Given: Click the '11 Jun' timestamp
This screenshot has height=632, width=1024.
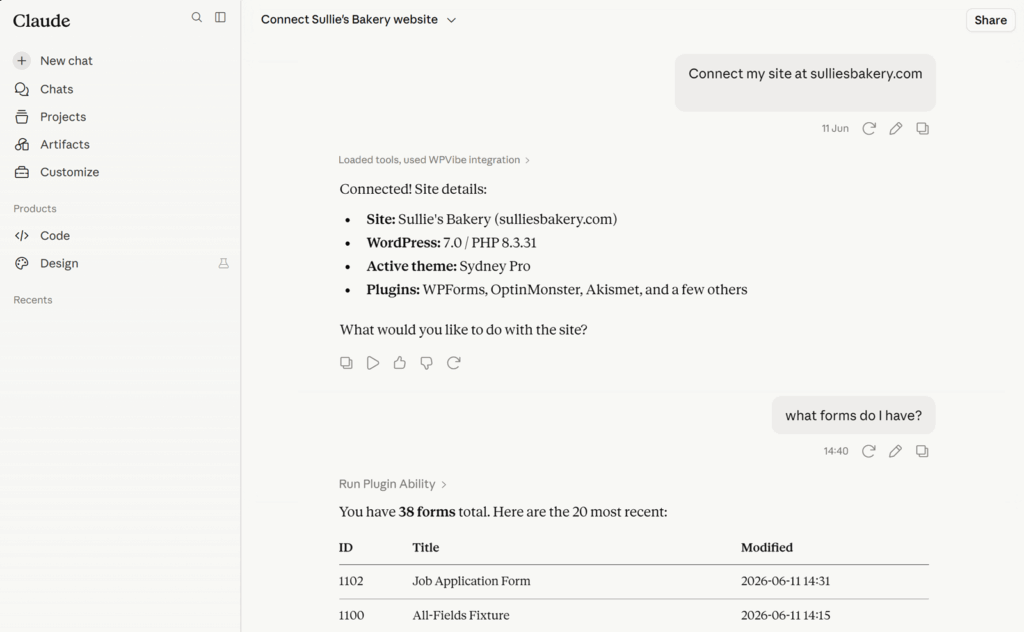Looking at the screenshot, I should (835, 129).
